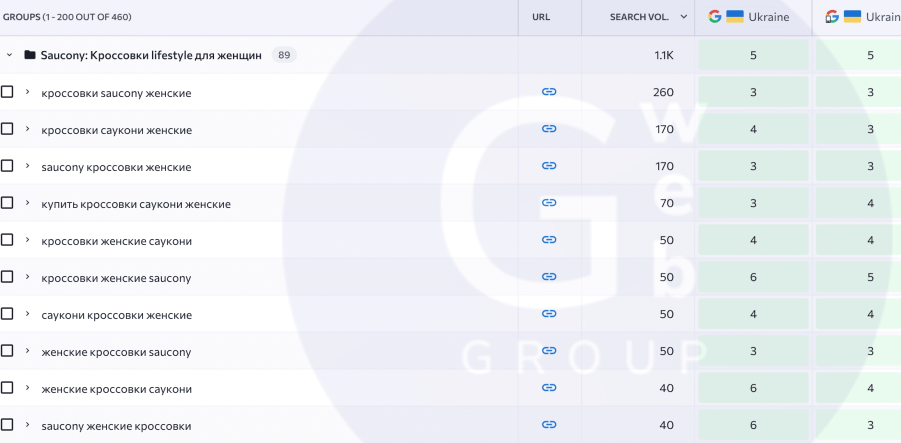901x443 pixels.
Task: Tick checkbox for кроссовки saucony женские
Action: (x=8, y=92)
